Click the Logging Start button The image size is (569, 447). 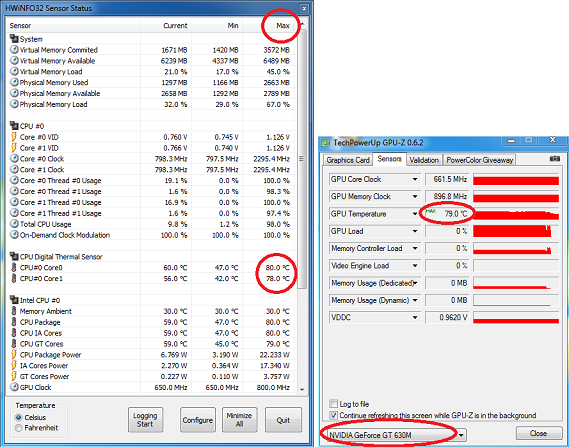tap(145, 420)
